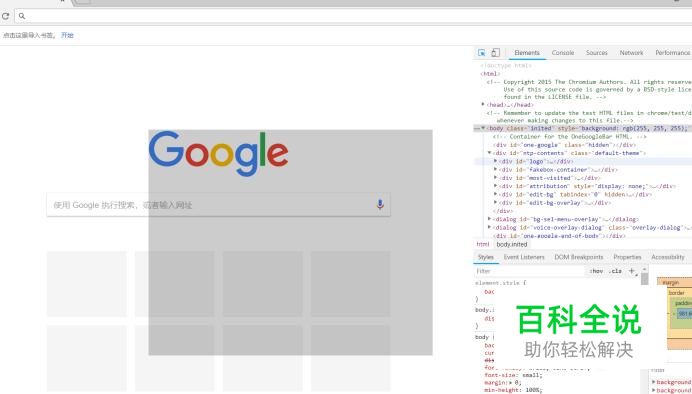Screen dimensions: 692x394
Task: Expand the voice-overlay-dialog dialog node
Action: tap(489, 228)
